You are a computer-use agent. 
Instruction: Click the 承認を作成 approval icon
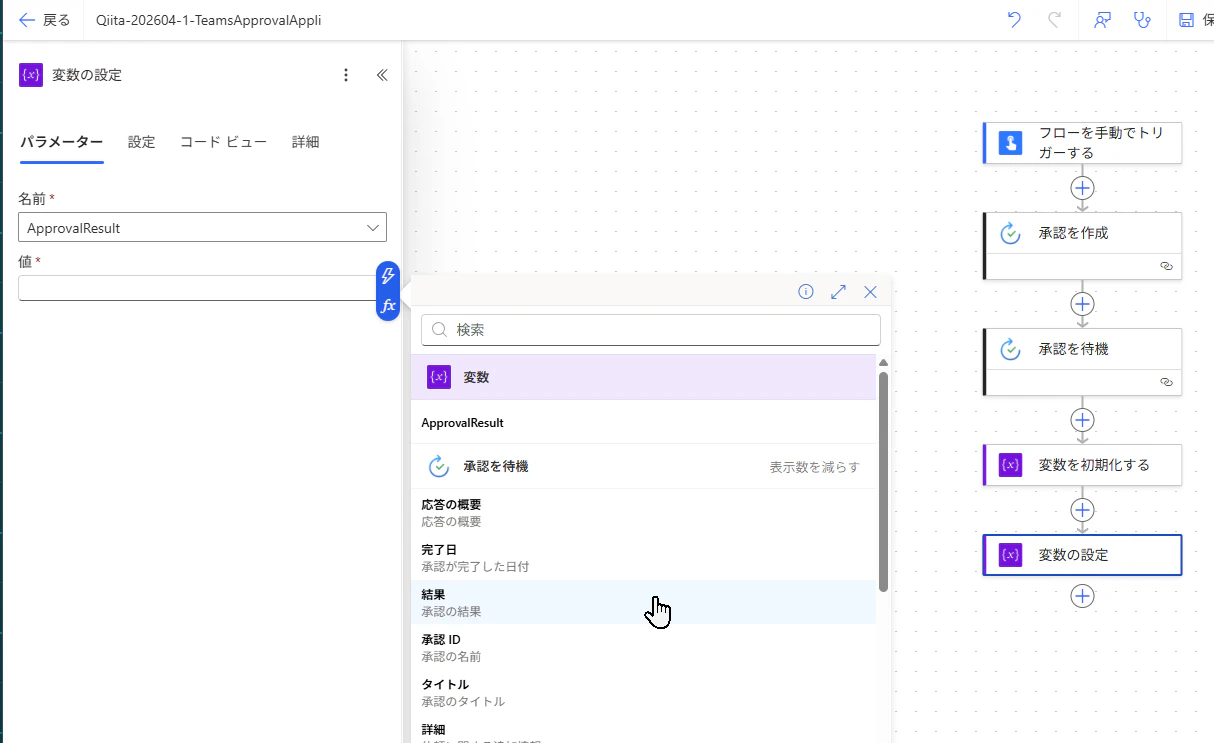(x=1010, y=233)
